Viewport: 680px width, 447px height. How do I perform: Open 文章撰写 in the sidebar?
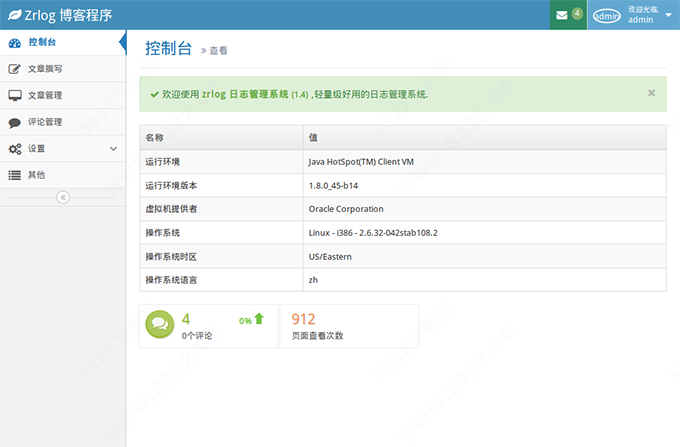coord(46,69)
